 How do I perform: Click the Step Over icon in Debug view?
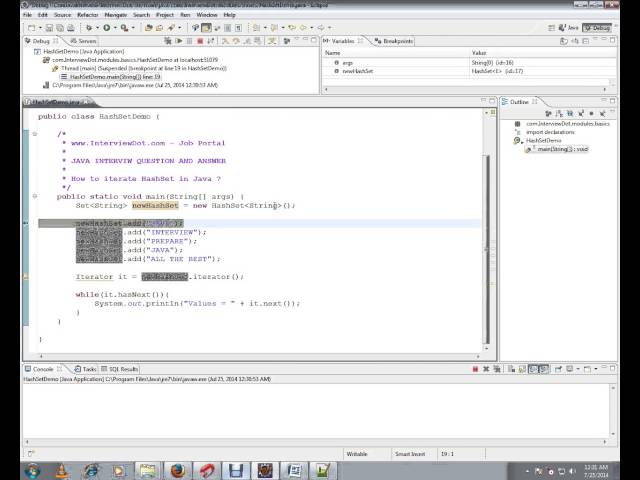click(236, 41)
